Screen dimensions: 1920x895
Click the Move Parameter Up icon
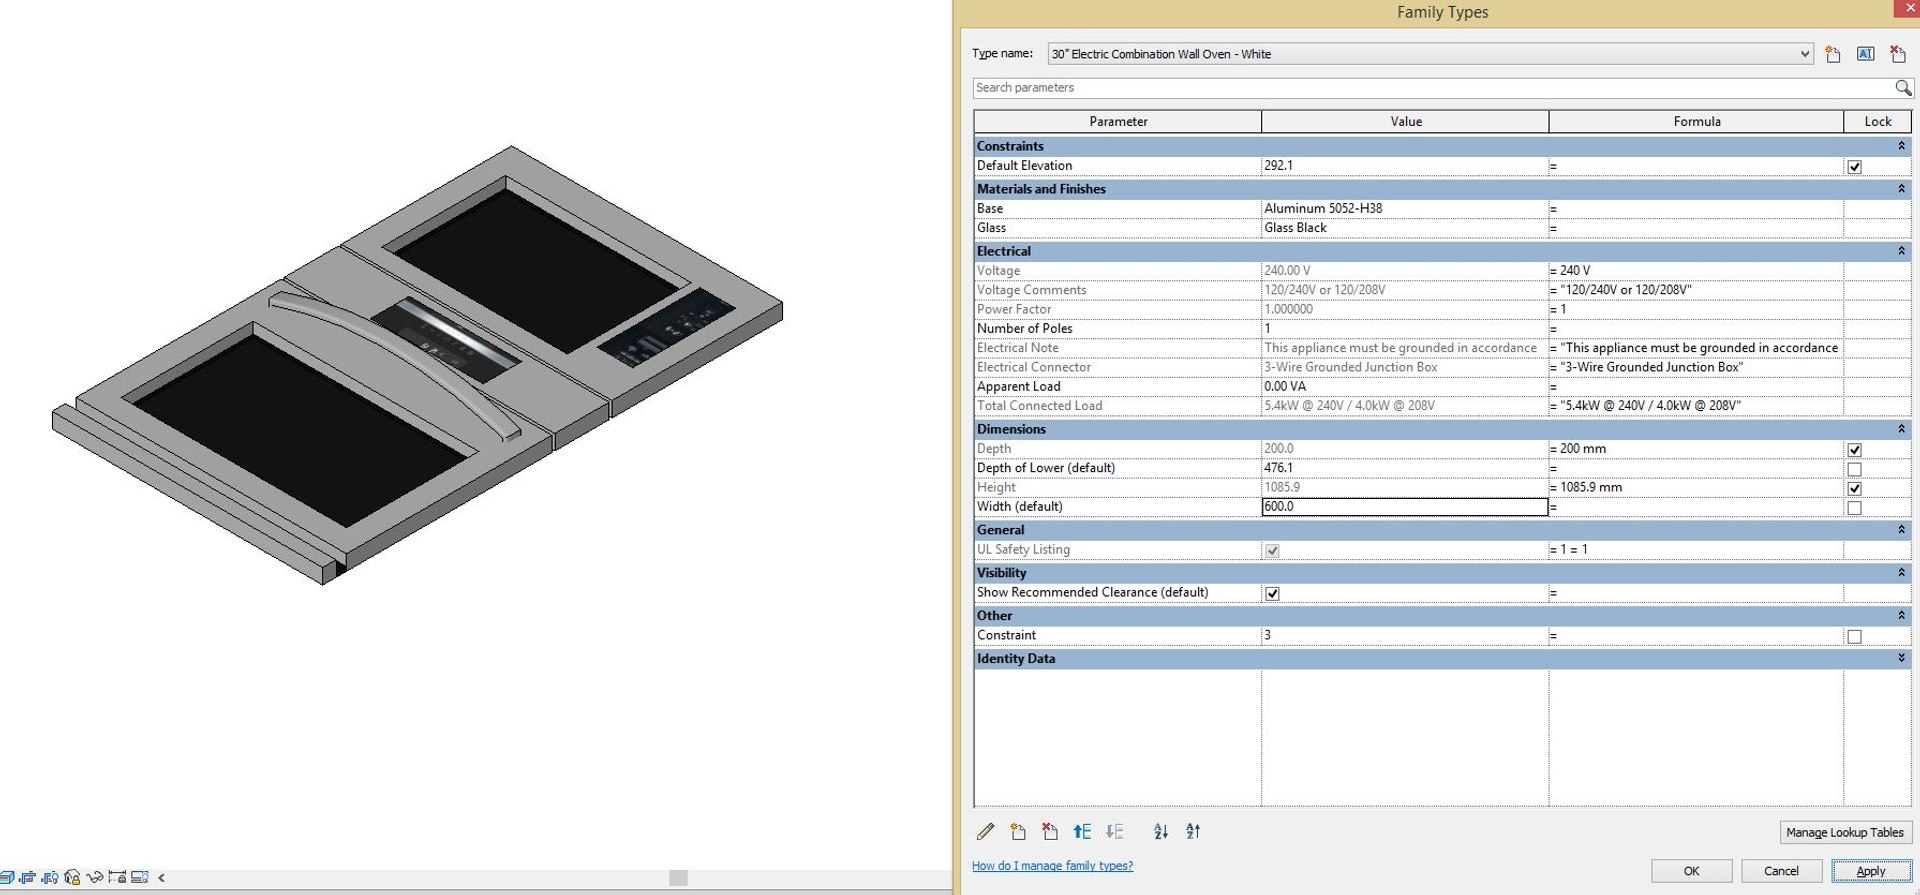click(1082, 831)
